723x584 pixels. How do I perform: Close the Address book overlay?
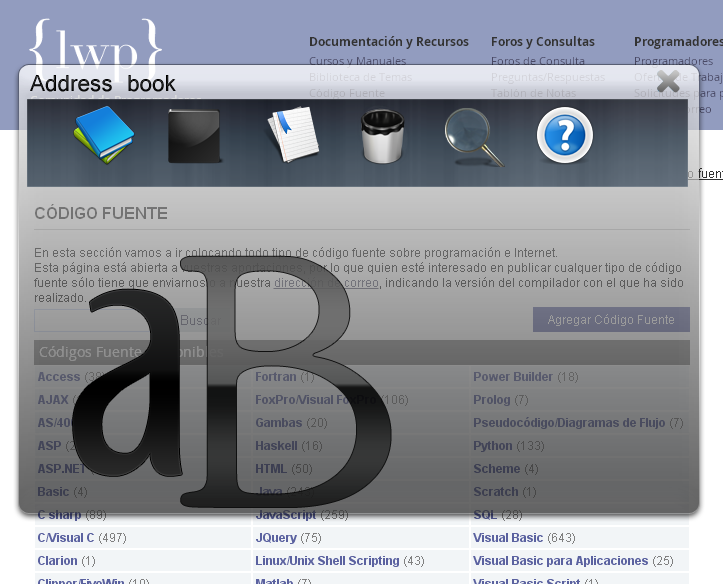point(668,82)
